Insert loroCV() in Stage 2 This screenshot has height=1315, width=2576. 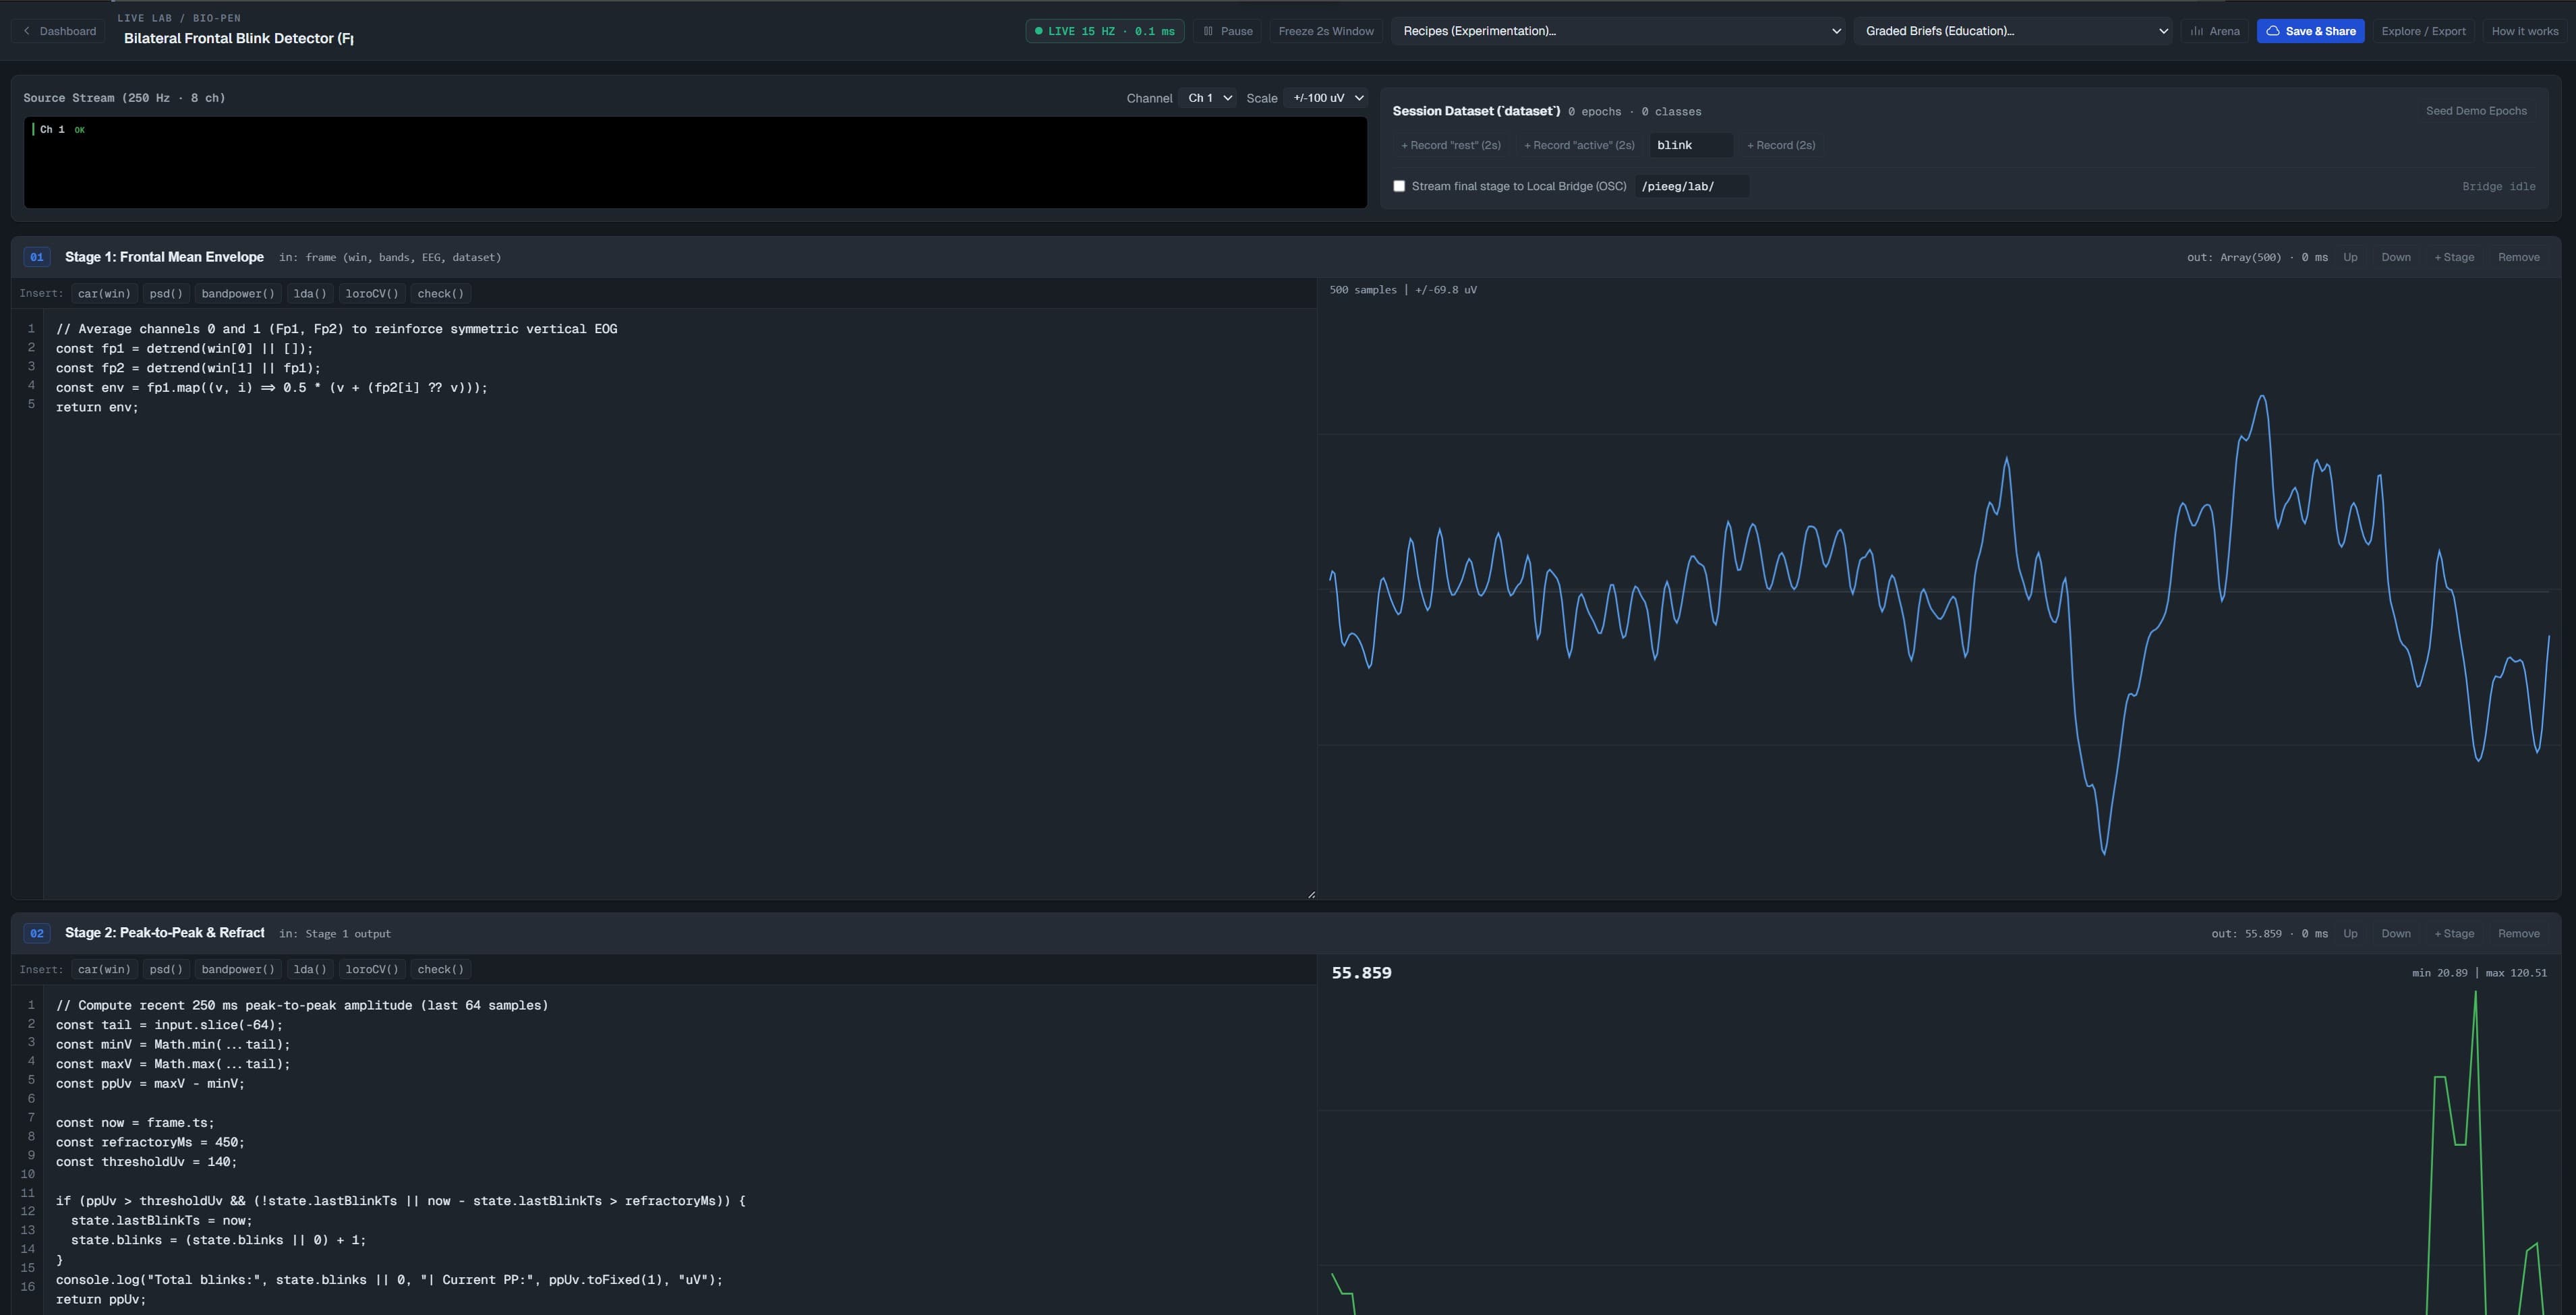click(372, 969)
